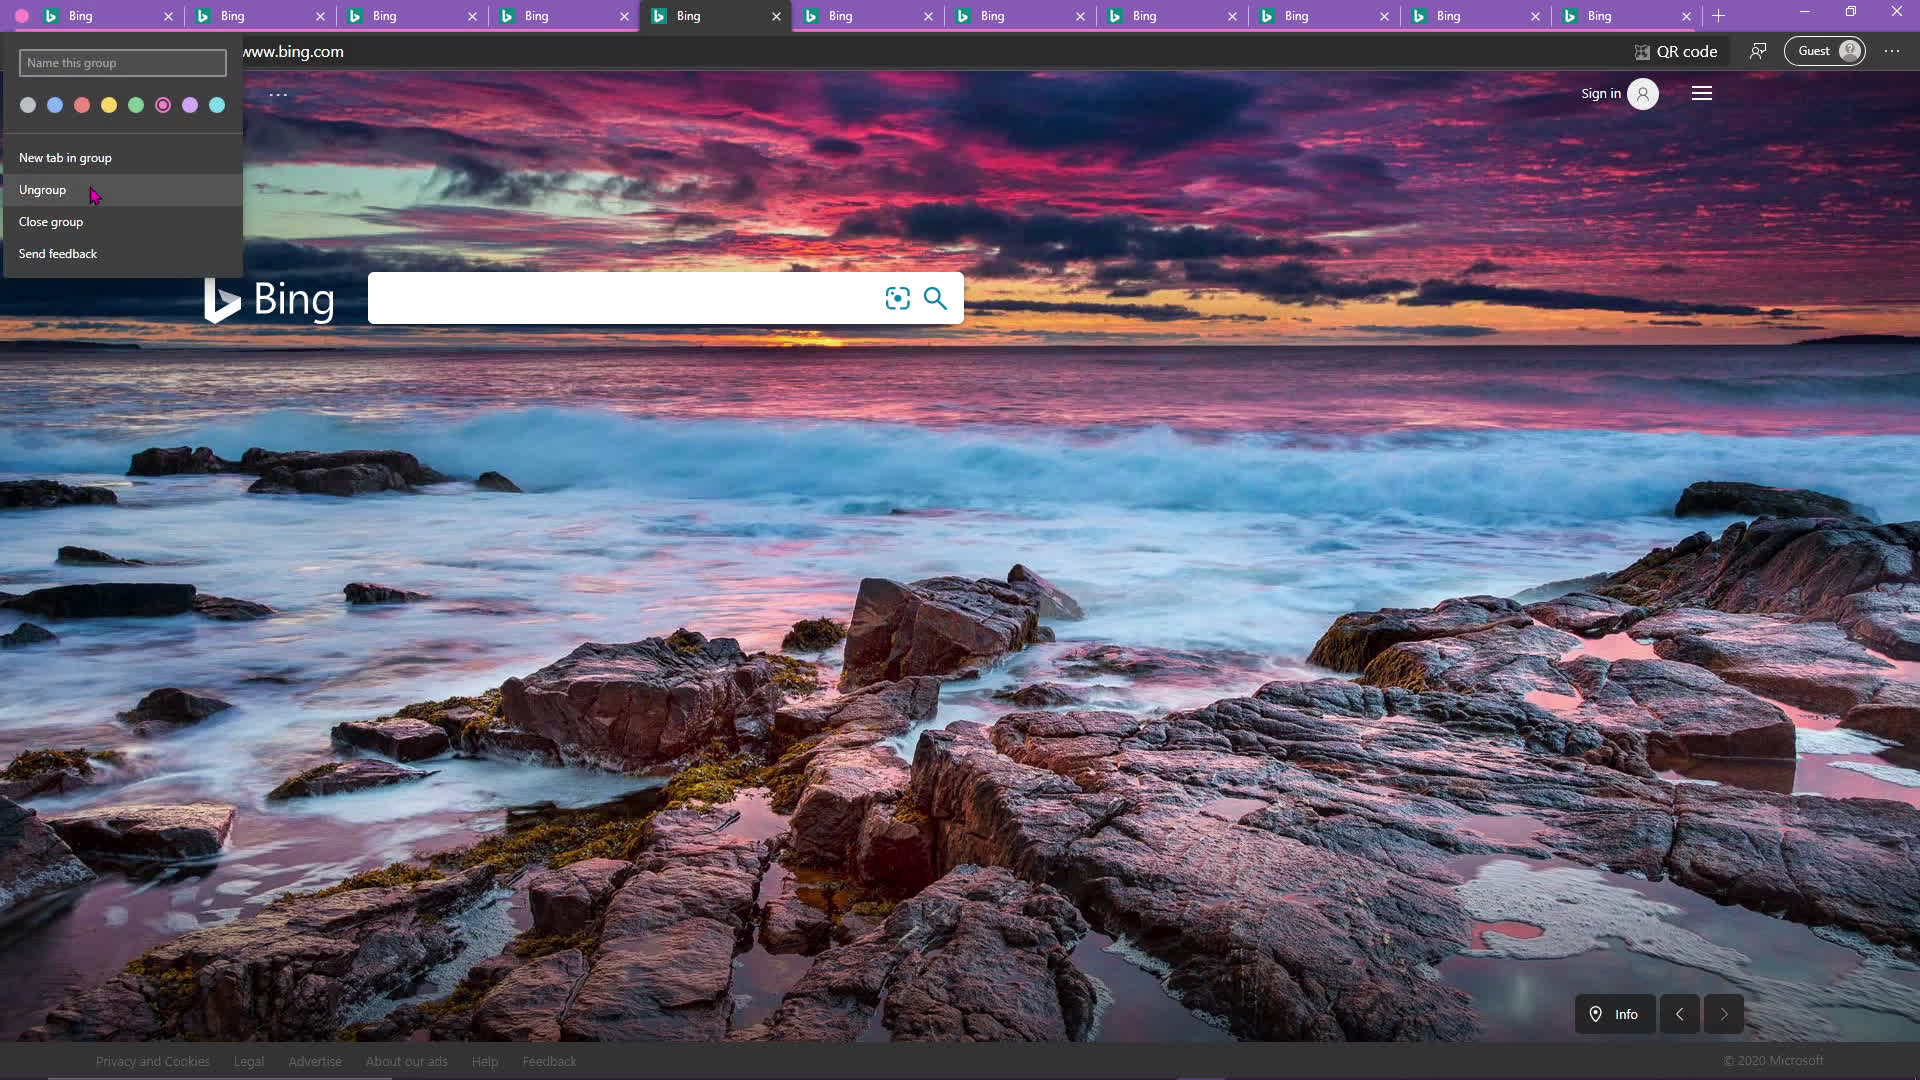Pick the yellow tab group color
This screenshot has width=1920, height=1080.
click(x=108, y=105)
